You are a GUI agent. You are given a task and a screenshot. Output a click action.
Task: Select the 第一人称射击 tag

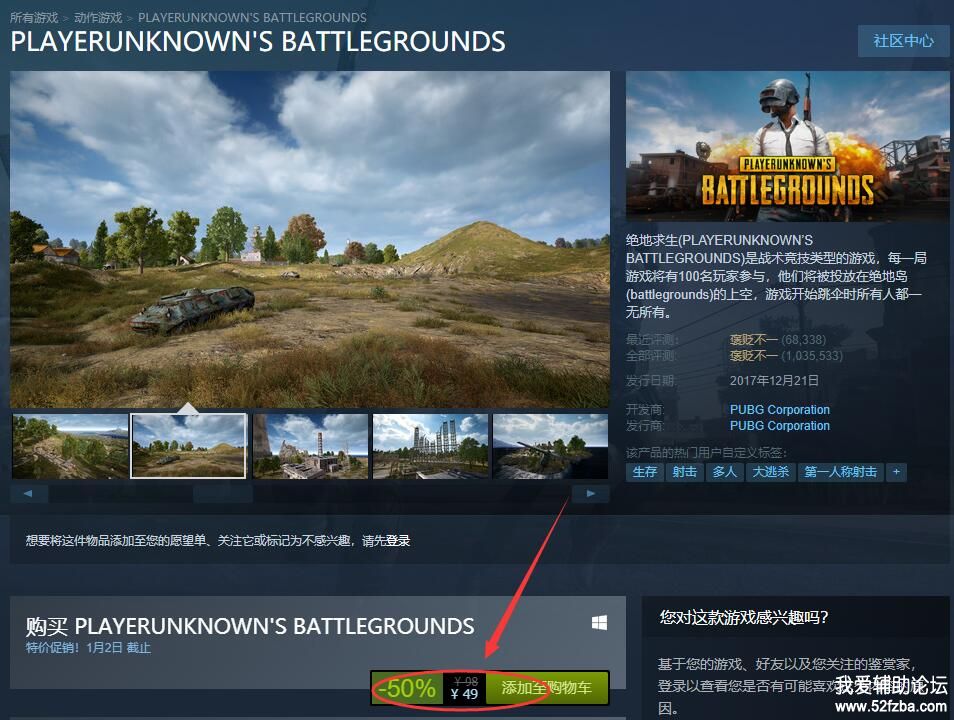[x=840, y=472]
